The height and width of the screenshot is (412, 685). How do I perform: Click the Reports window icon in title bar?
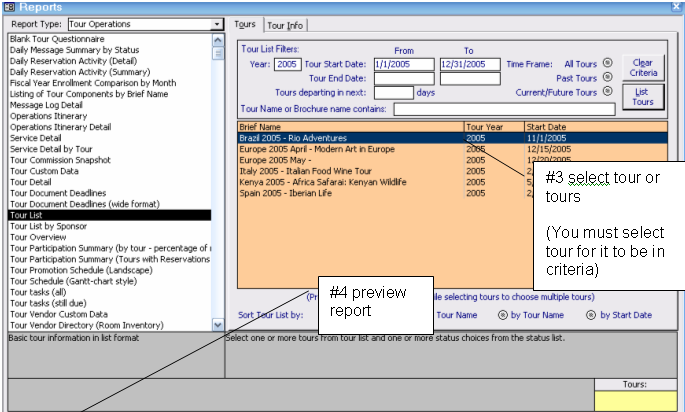click(x=10, y=7)
